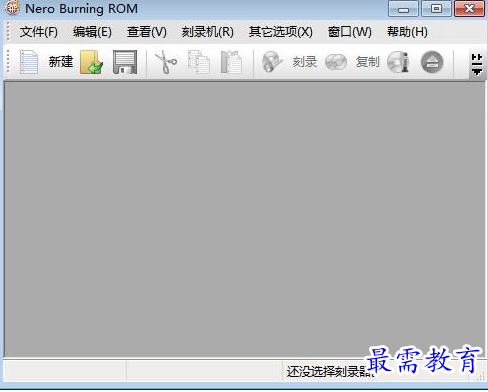Open the 窗口(W) menu
The width and height of the screenshot is (488, 392).
point(350,32)
